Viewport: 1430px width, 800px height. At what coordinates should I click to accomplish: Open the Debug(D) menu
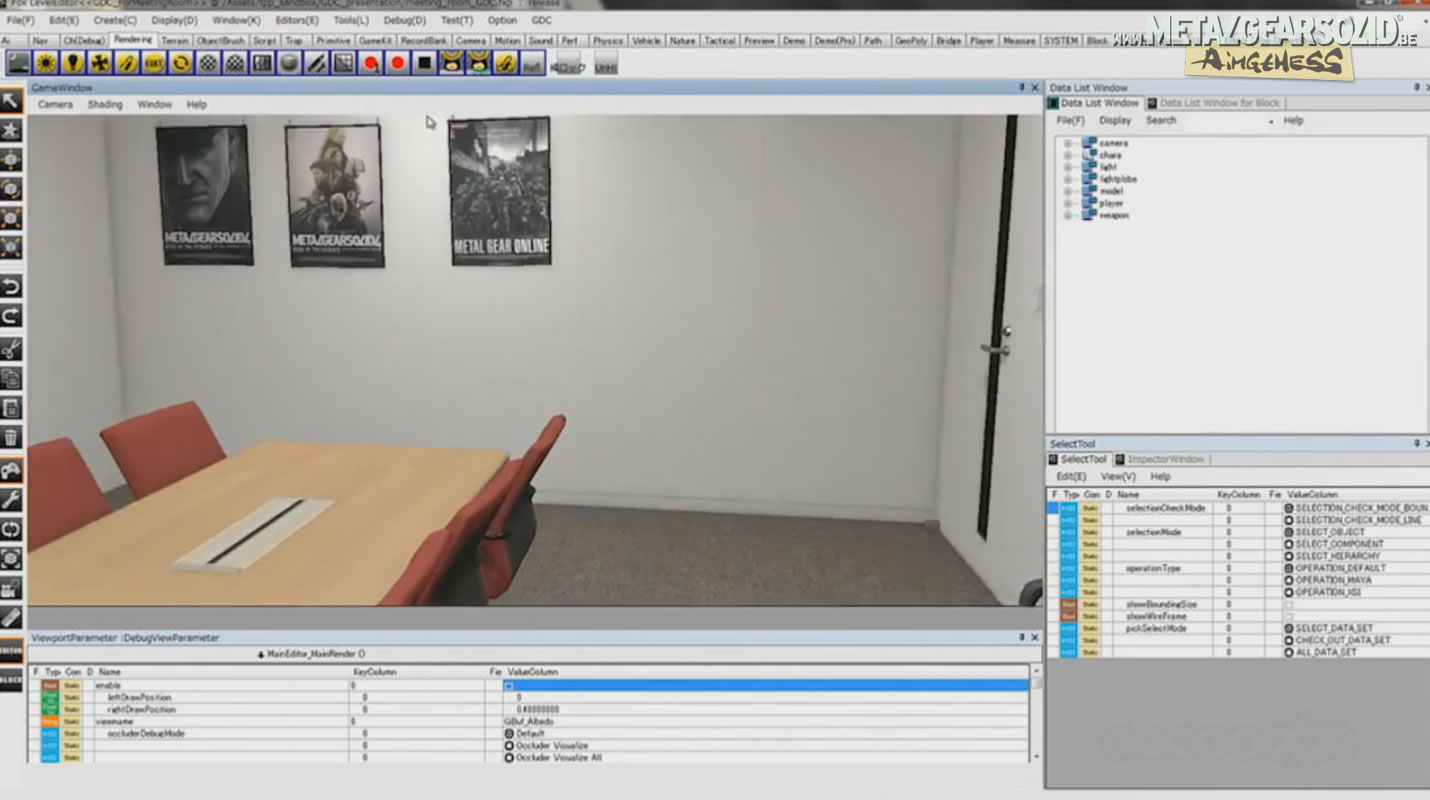tap(404, 20)
